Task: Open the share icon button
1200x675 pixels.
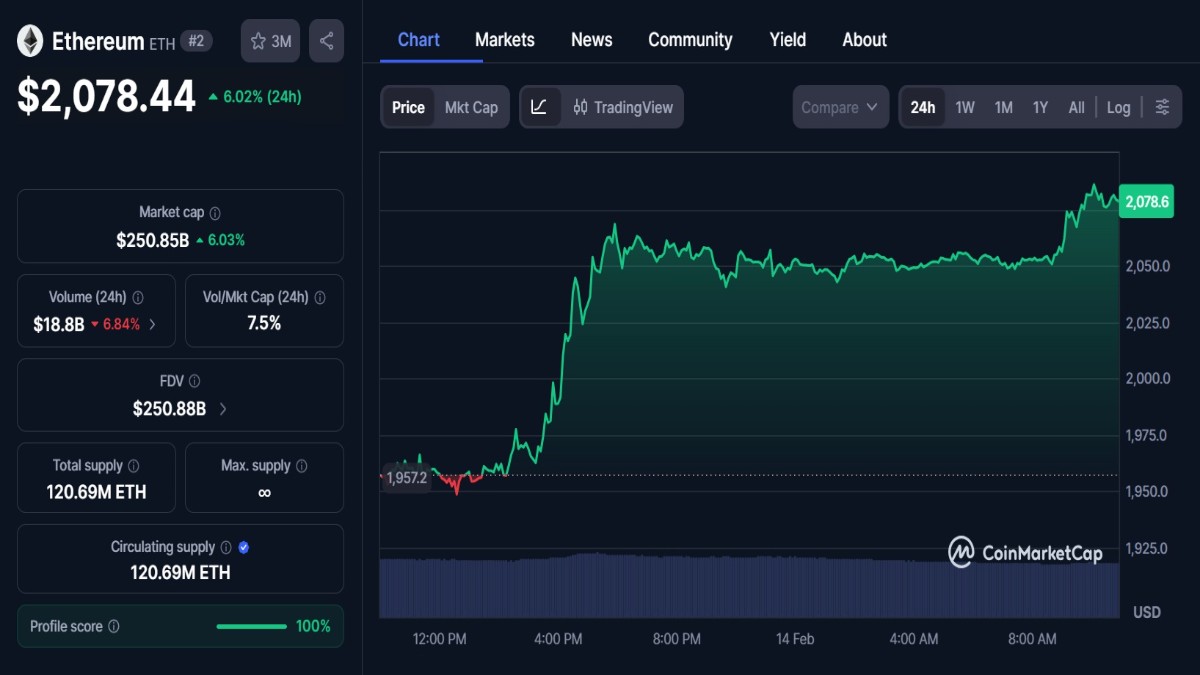Action: (326, 41)
